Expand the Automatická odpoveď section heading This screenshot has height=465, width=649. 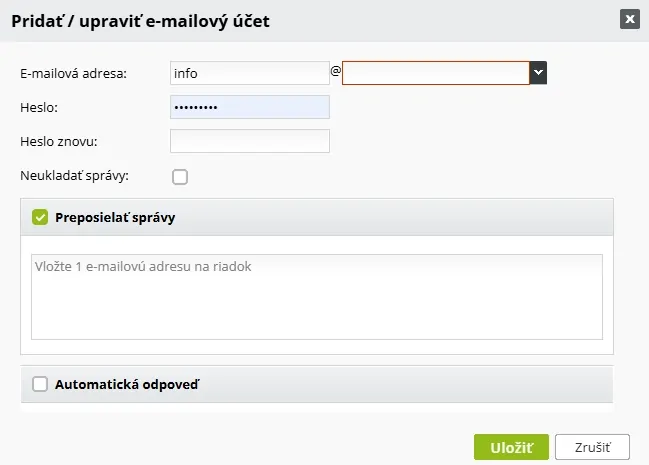click(x=127, y=385)
